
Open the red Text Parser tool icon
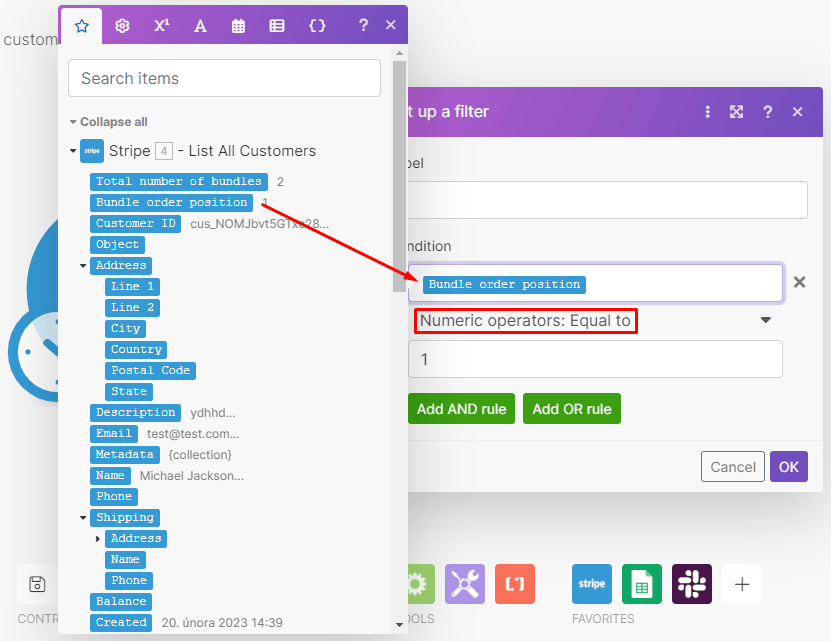(x=514, y=584)
